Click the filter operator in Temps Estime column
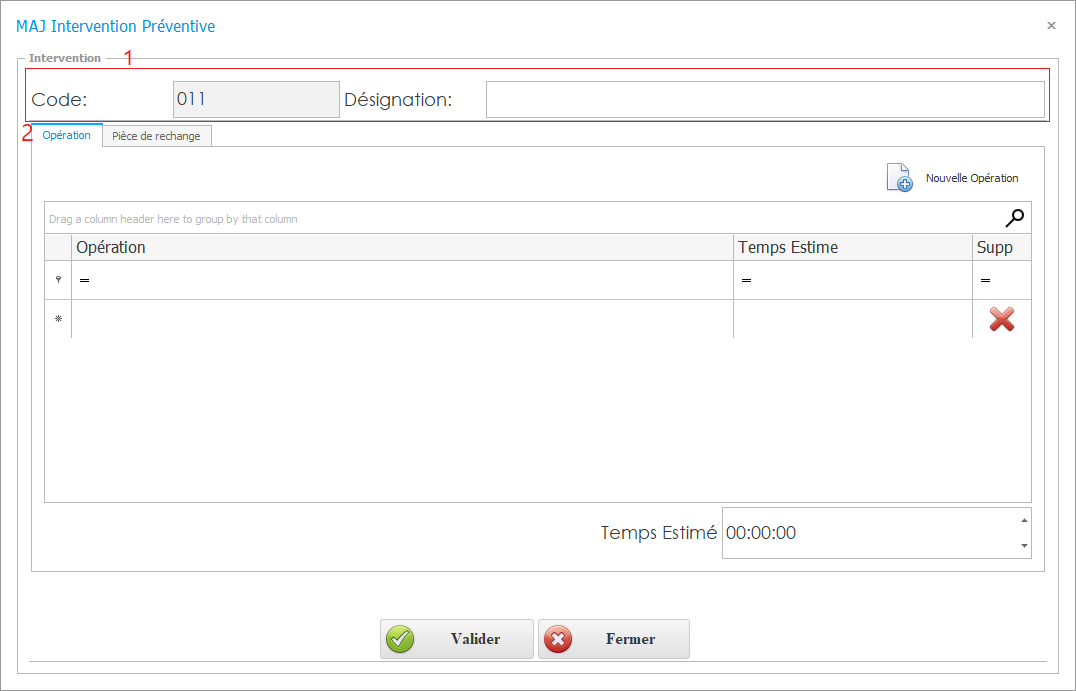 point(746,281)
